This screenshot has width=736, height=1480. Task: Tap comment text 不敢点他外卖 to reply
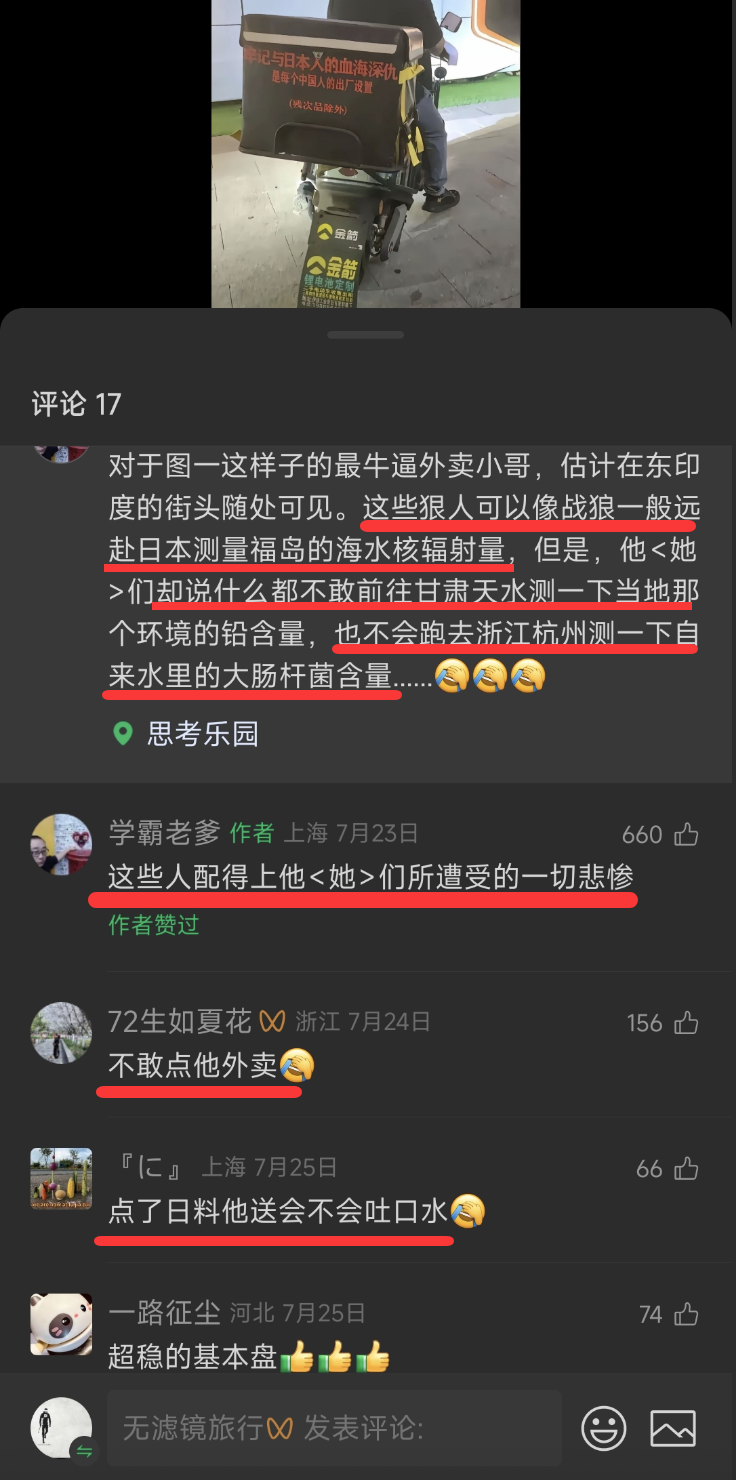[x=193, y=1066]
